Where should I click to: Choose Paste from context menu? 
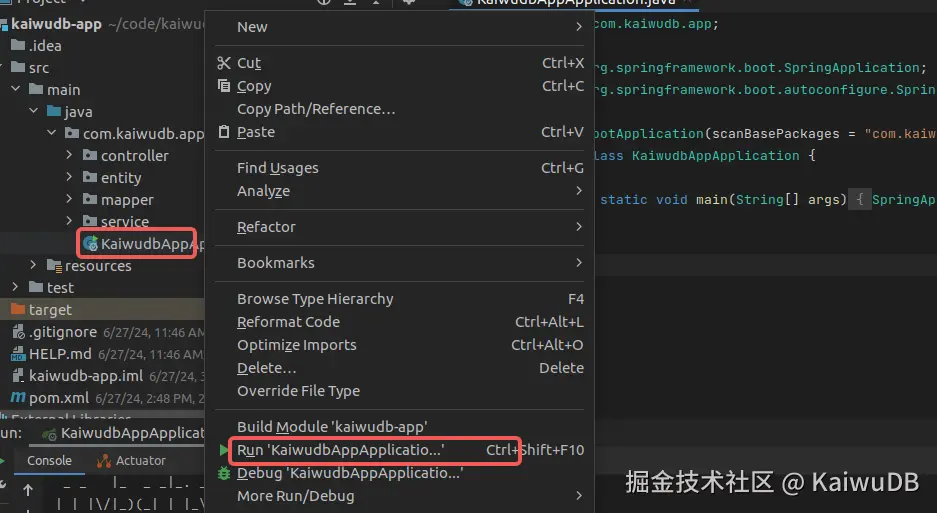tap(399, 132)
